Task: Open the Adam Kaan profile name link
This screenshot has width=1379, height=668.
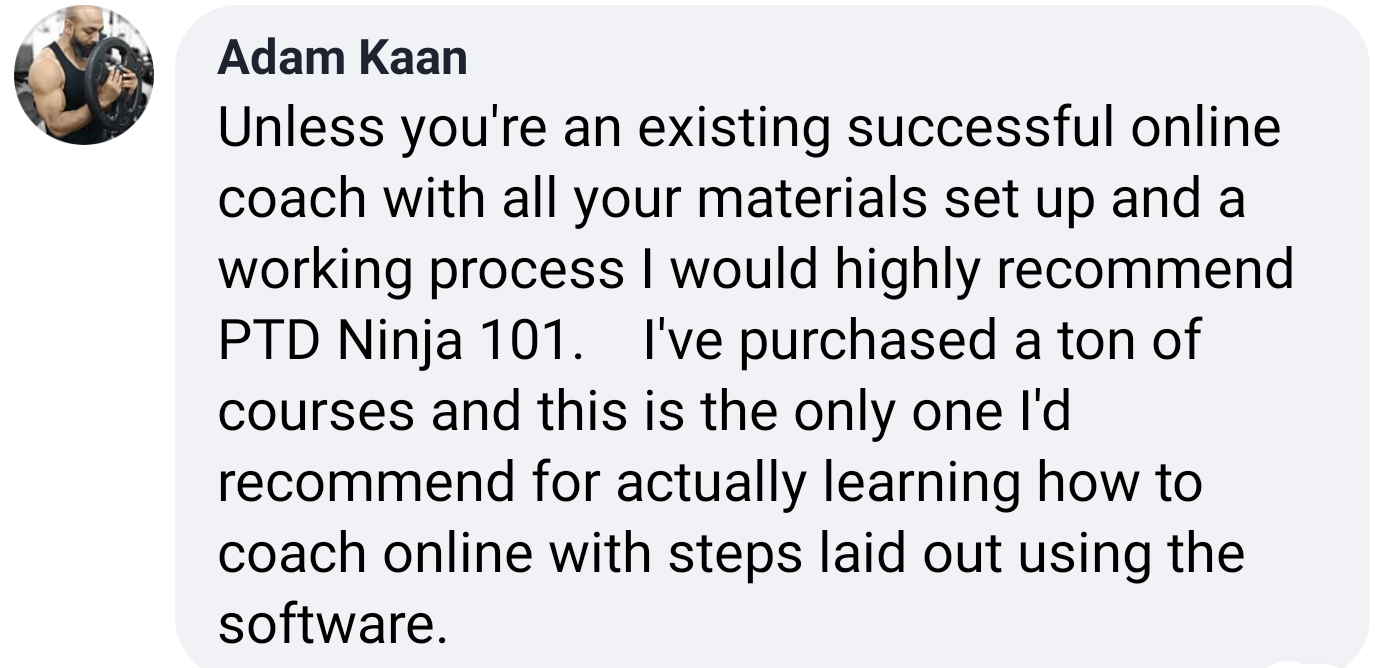Action: coord(342,59)
